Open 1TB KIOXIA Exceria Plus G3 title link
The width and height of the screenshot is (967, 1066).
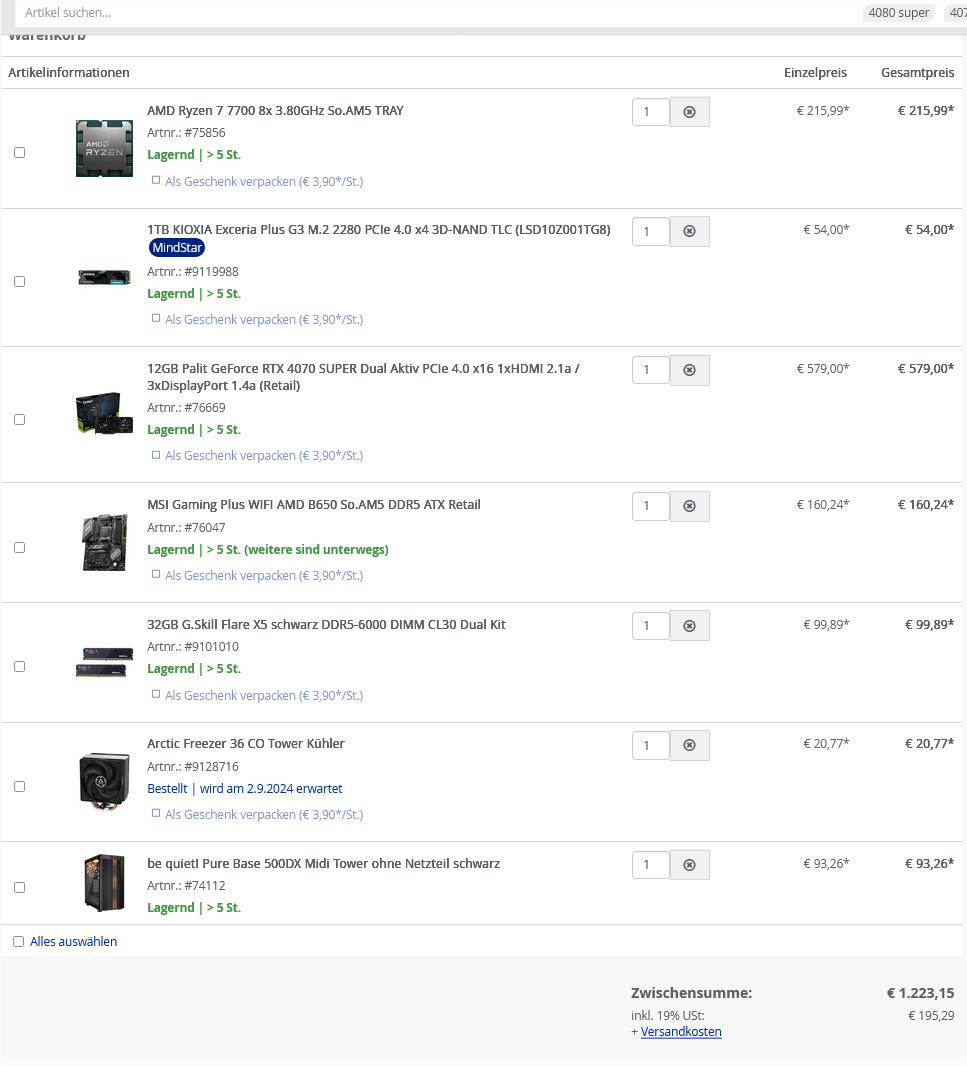[x=379, y=230]
